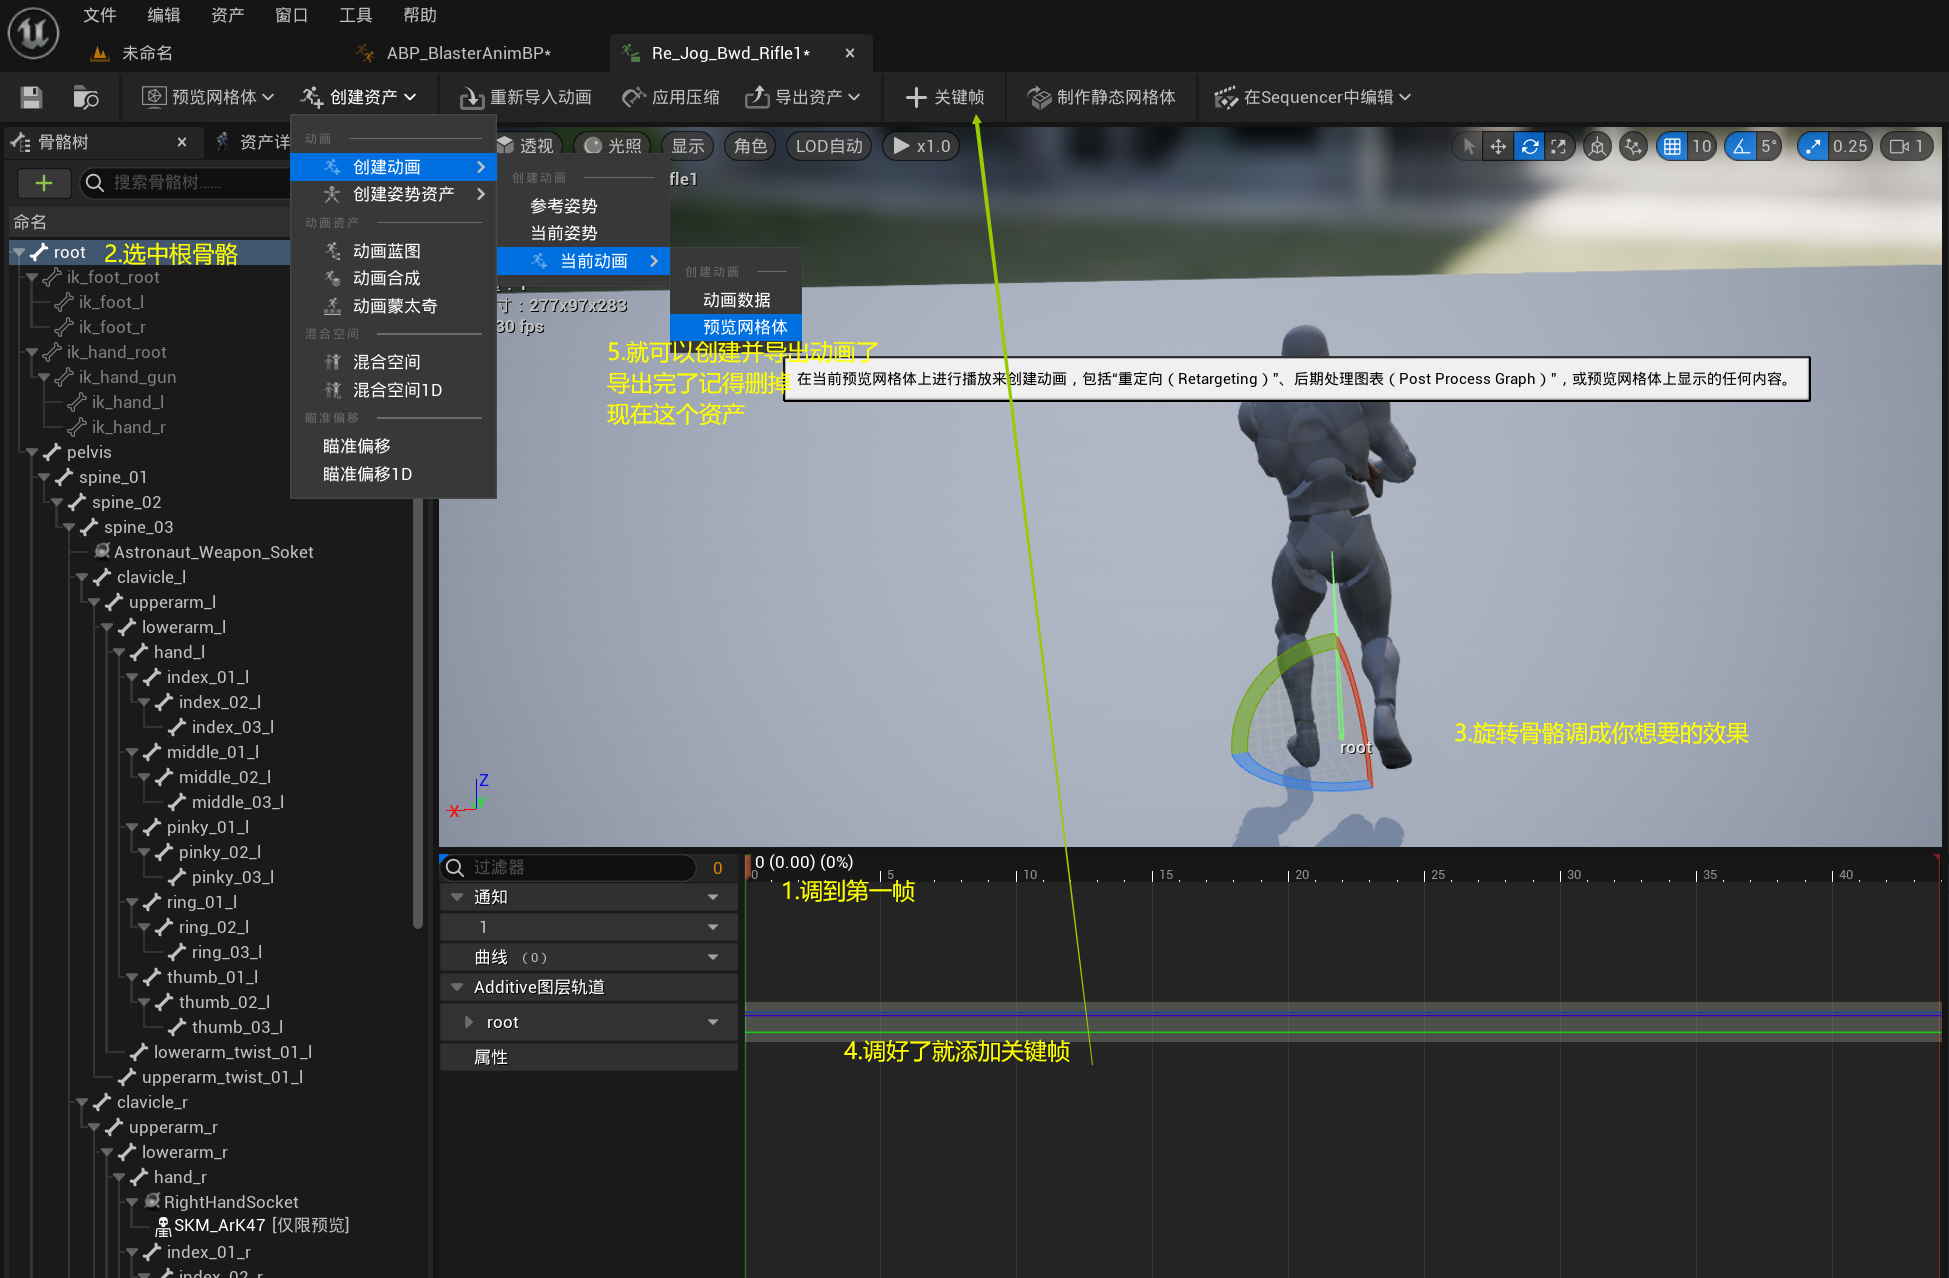Open camera speed setting showing 1
The width and height of the screenshot is (1949, 1278).
click(x=1907, y=146)
